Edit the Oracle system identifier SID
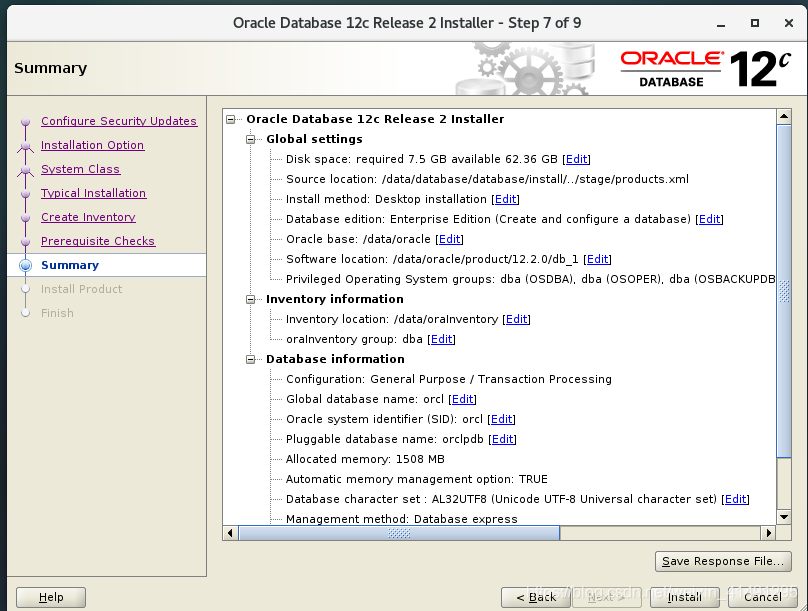Screen dimensions: 808x611 (x=501, y=419)
